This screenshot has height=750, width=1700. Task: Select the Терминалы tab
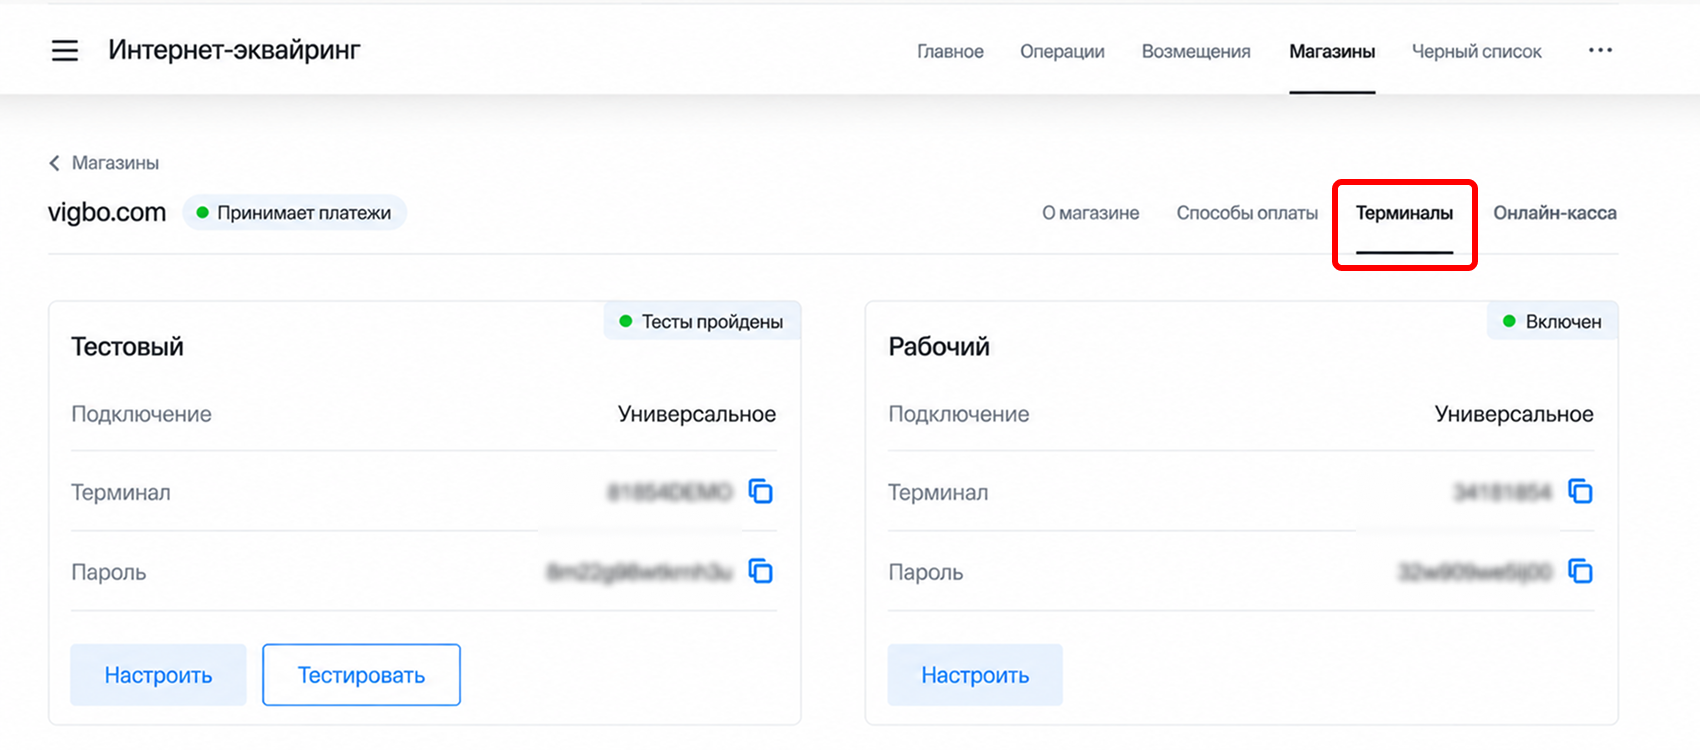coord(1404,213)
